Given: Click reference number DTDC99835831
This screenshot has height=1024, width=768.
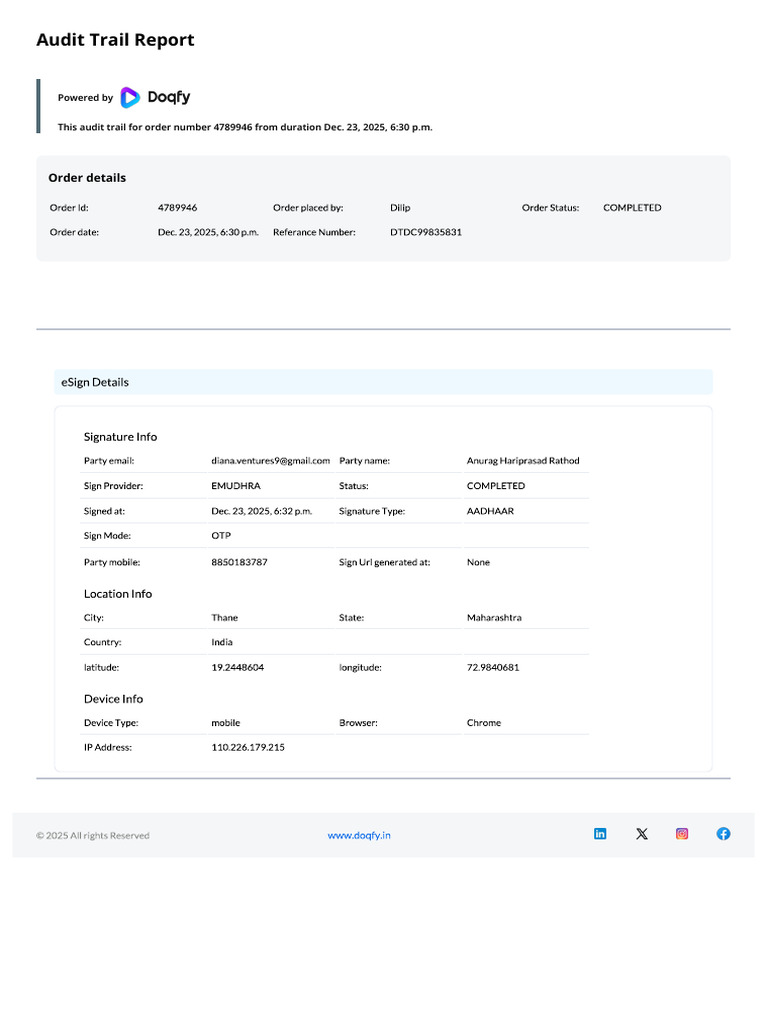Looking at the screenshot, I should pos(426,232).
